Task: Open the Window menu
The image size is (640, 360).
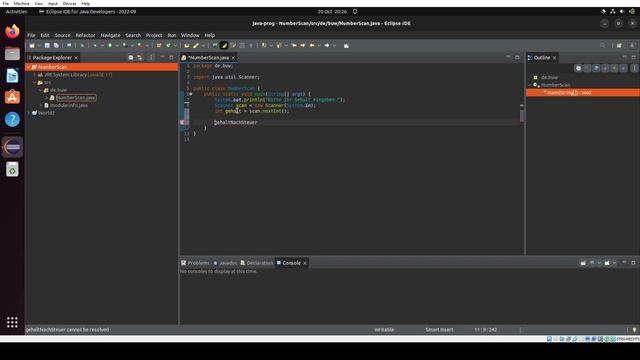Action: [190, 36]
